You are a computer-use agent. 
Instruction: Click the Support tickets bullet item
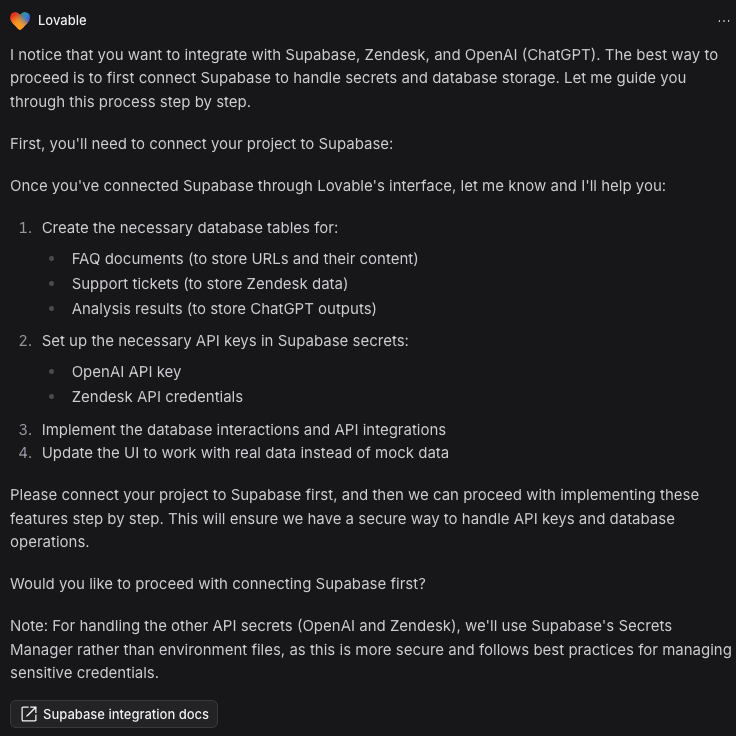209,284
